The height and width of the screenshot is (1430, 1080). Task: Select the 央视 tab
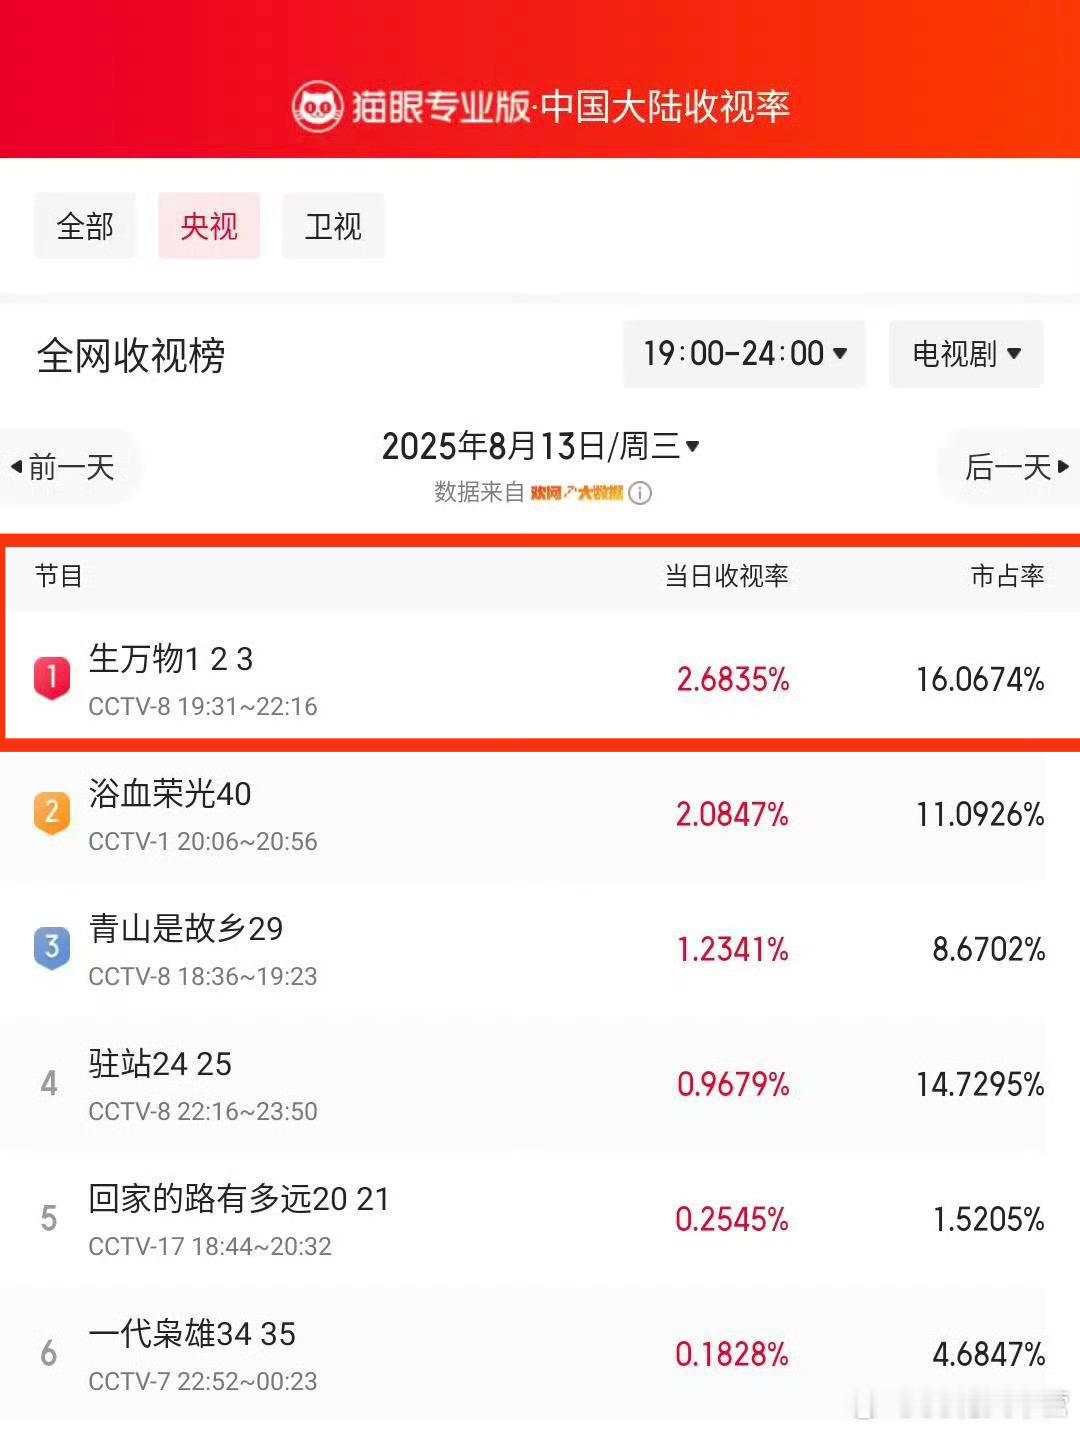pyautogui.click(x=209, y=226)
